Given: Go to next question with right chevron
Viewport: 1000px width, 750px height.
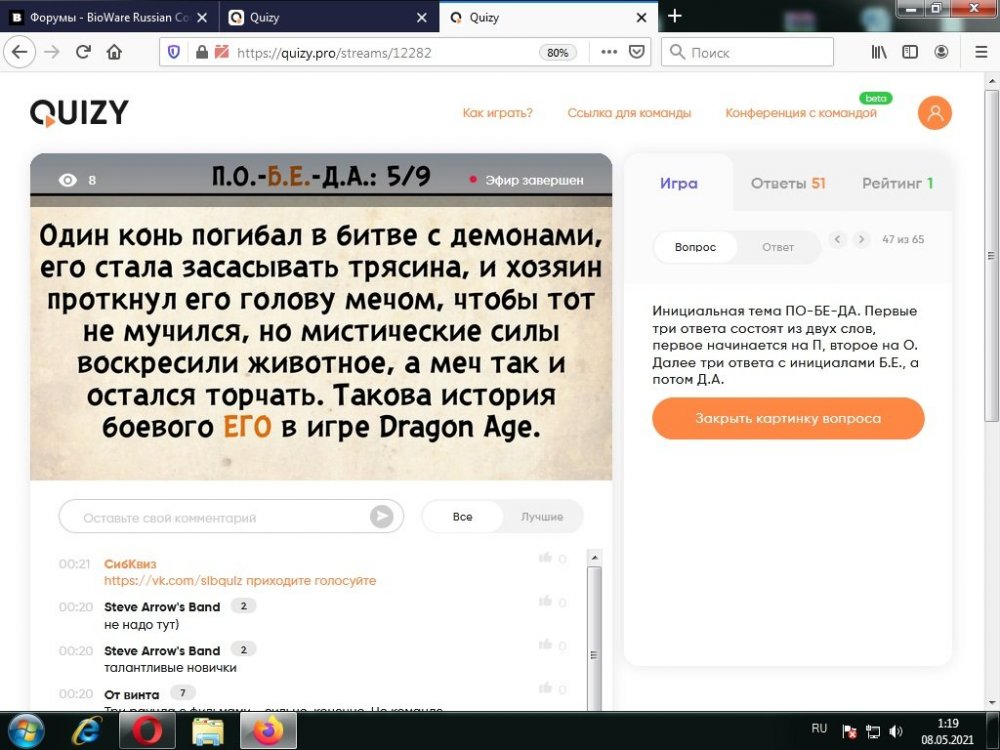Looking at the screenshot, I should [x=860, y=240].
